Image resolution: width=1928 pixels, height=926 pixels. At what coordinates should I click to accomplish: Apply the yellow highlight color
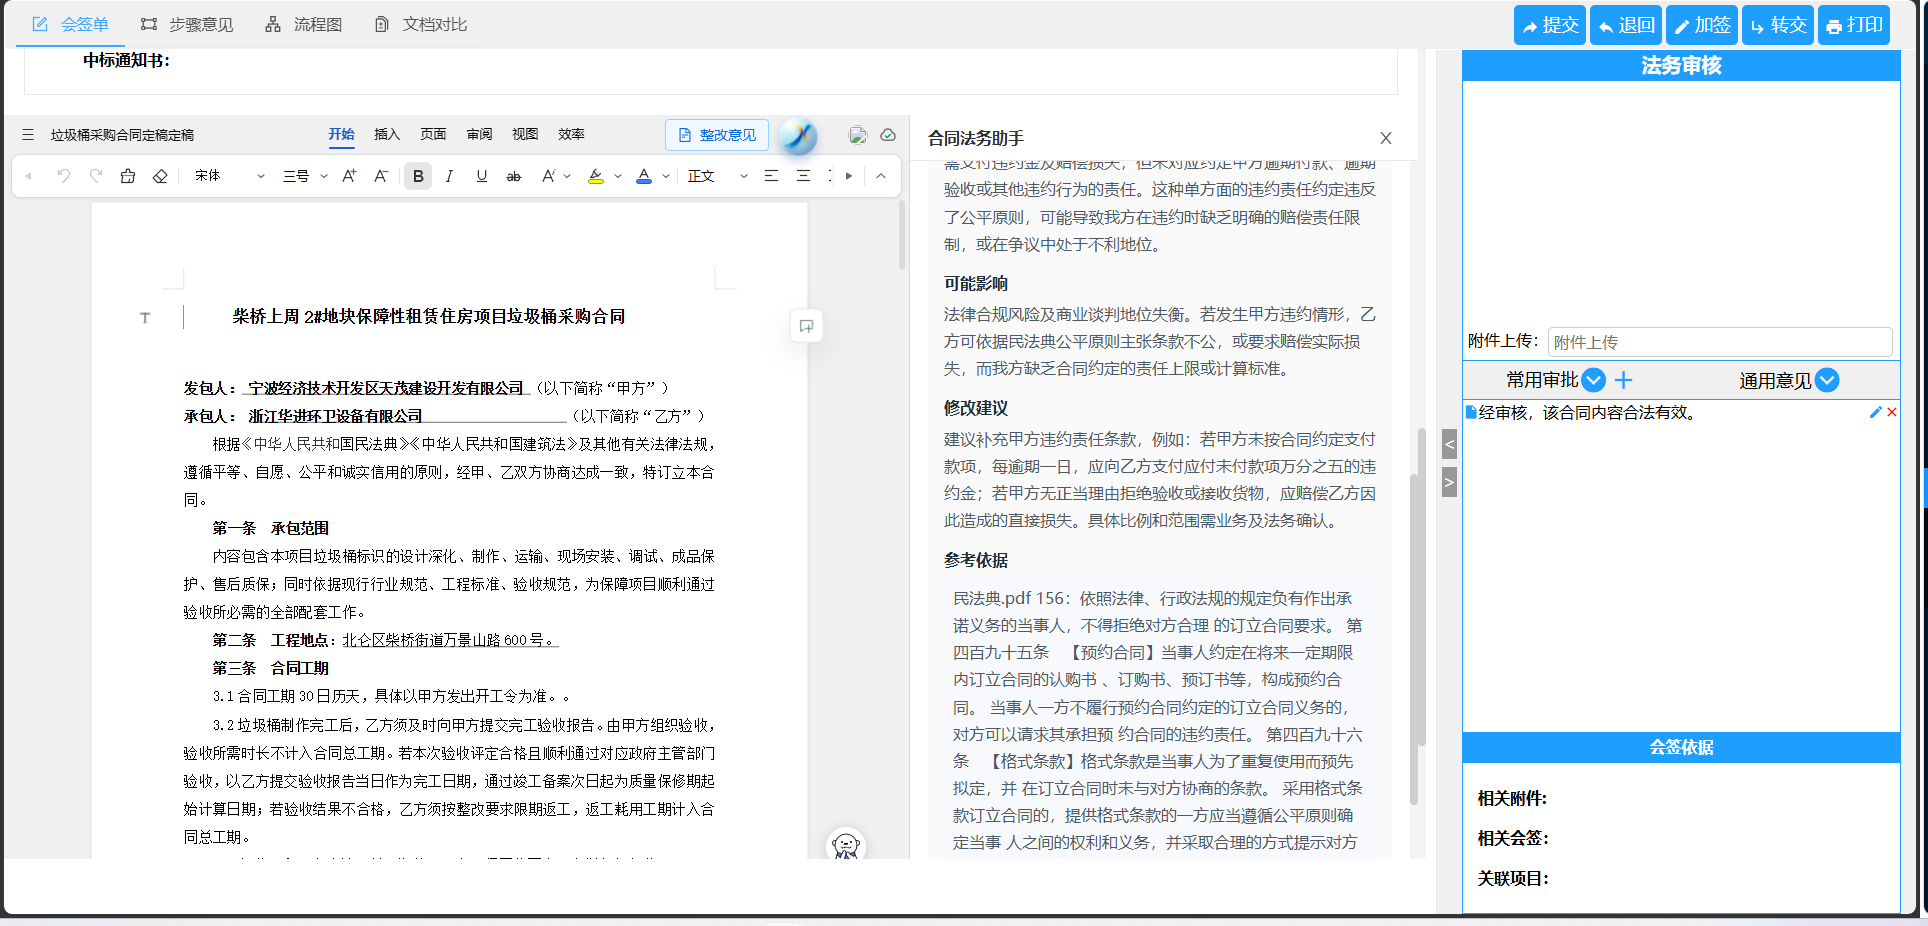point(596,176)
